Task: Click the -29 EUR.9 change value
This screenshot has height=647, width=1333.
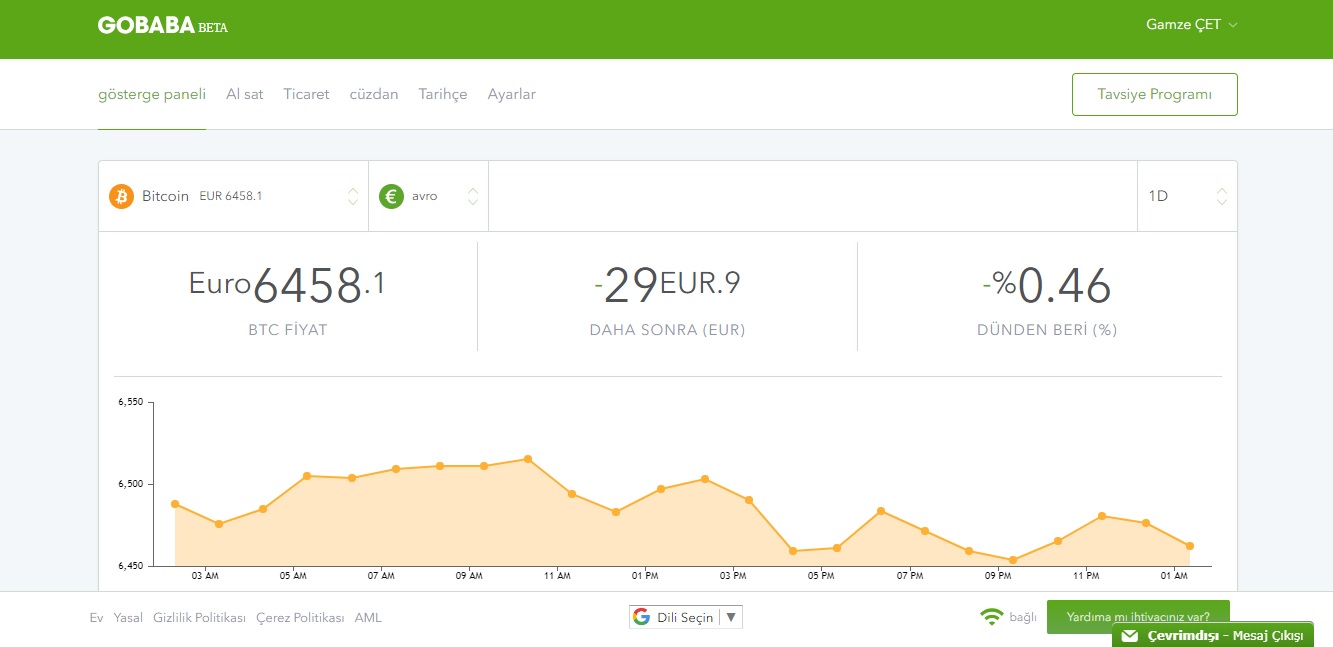Action: [667, 285]
